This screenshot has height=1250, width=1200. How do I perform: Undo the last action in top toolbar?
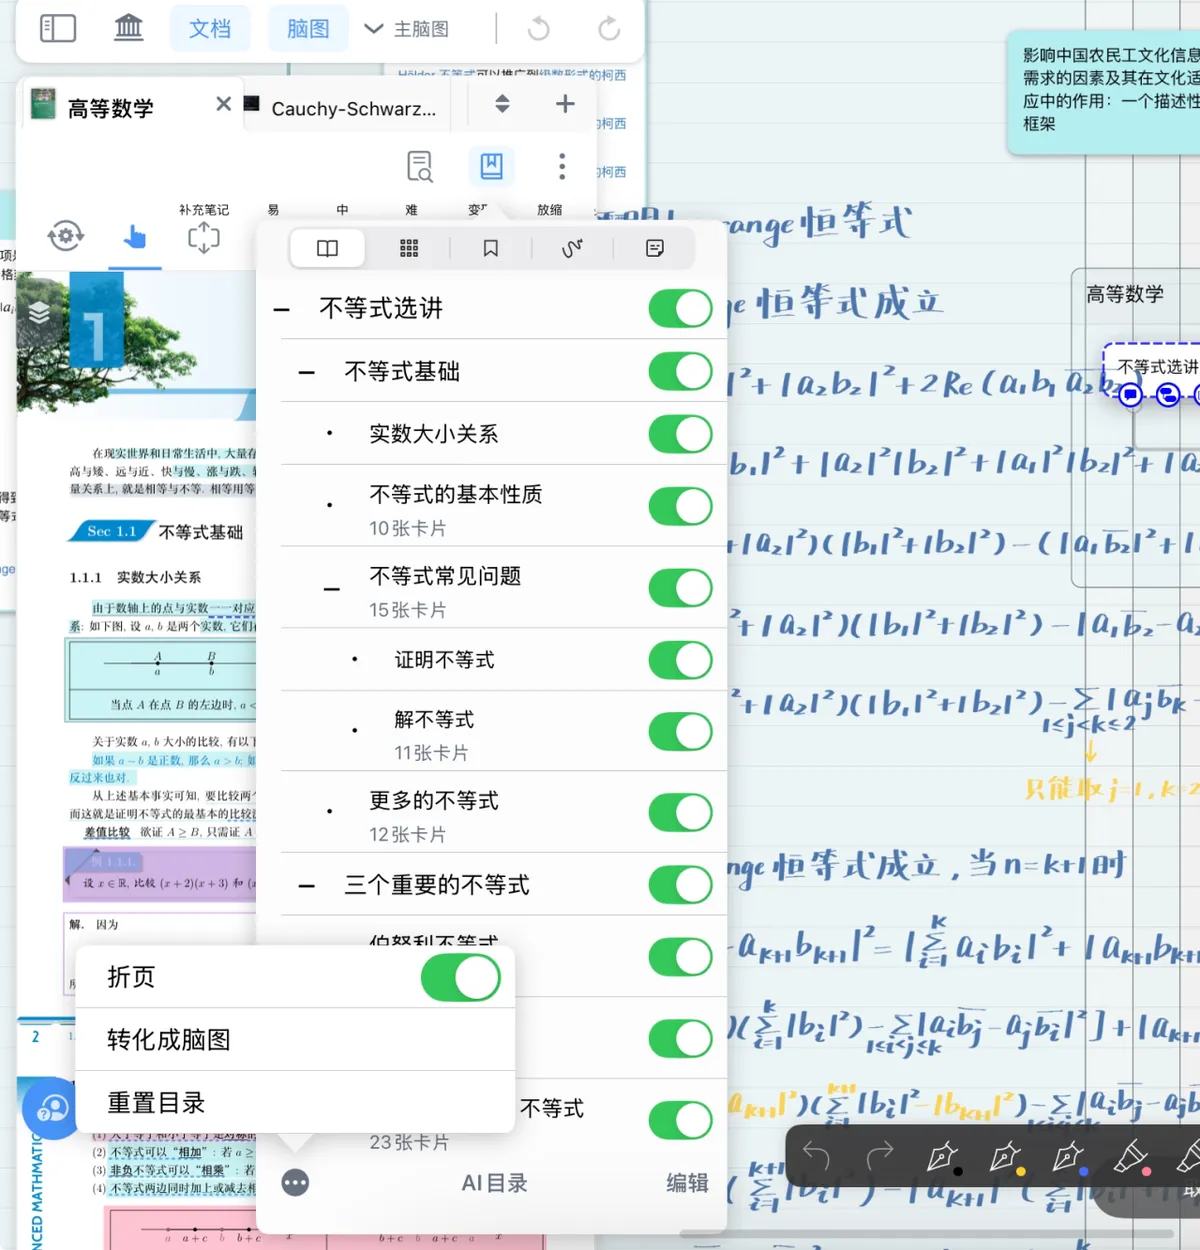[539, 29]
